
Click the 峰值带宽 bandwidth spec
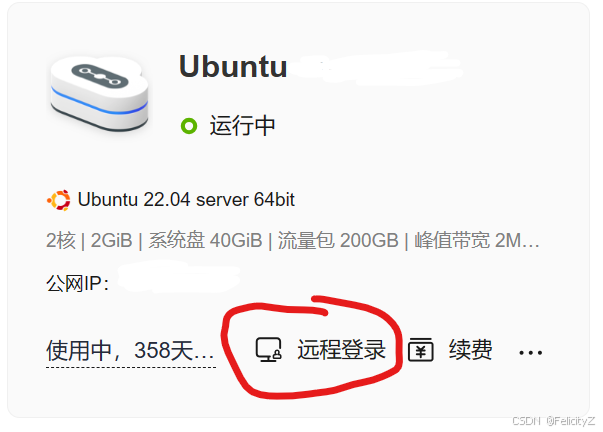[477, 240]
